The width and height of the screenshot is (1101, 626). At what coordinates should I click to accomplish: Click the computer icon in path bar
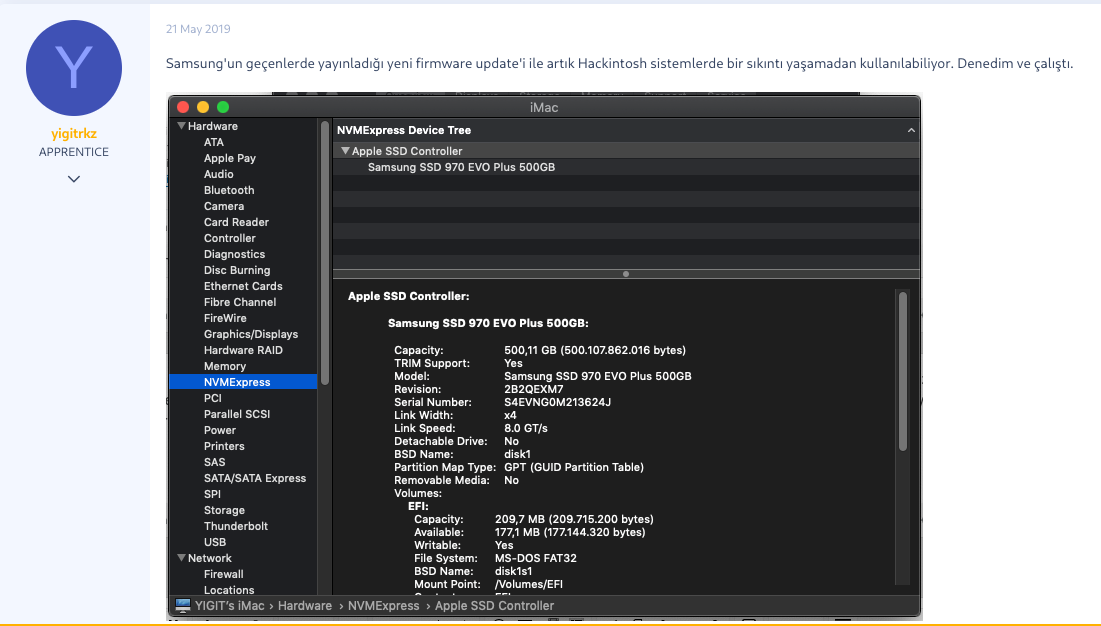pyautogui.click(x=183, y=606)
